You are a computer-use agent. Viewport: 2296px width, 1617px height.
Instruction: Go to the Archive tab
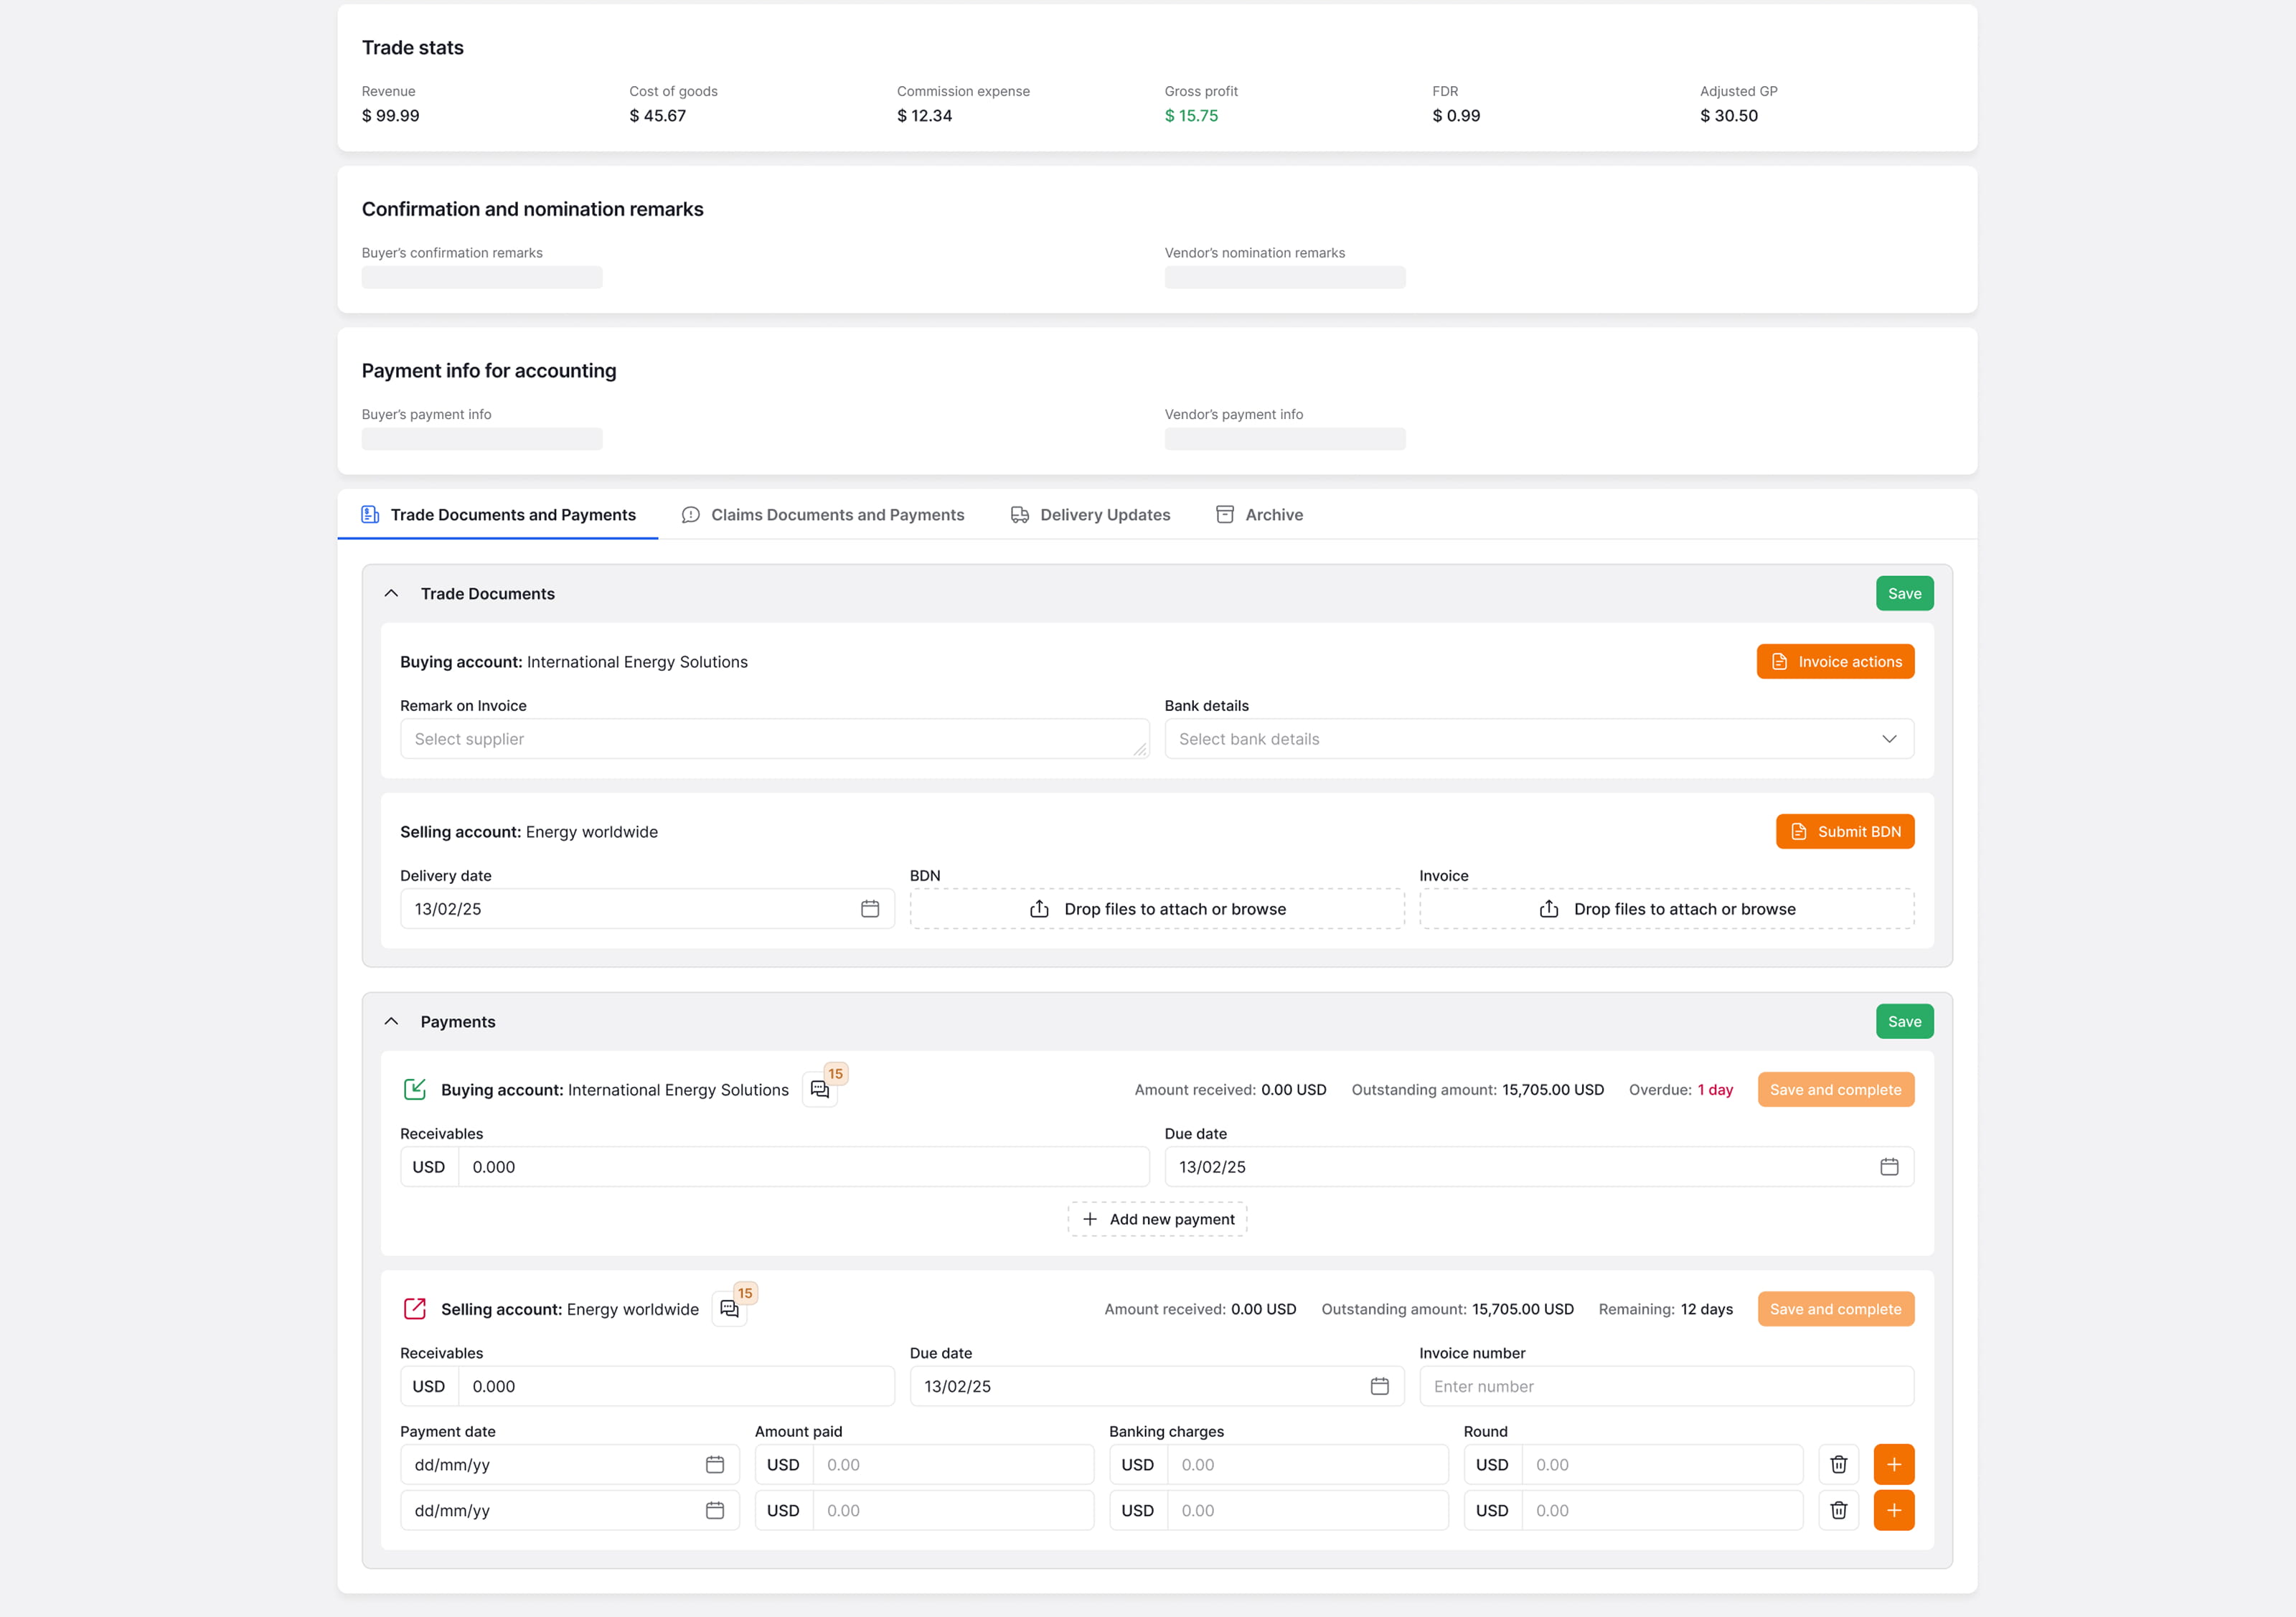click(x=1259, y=514)
